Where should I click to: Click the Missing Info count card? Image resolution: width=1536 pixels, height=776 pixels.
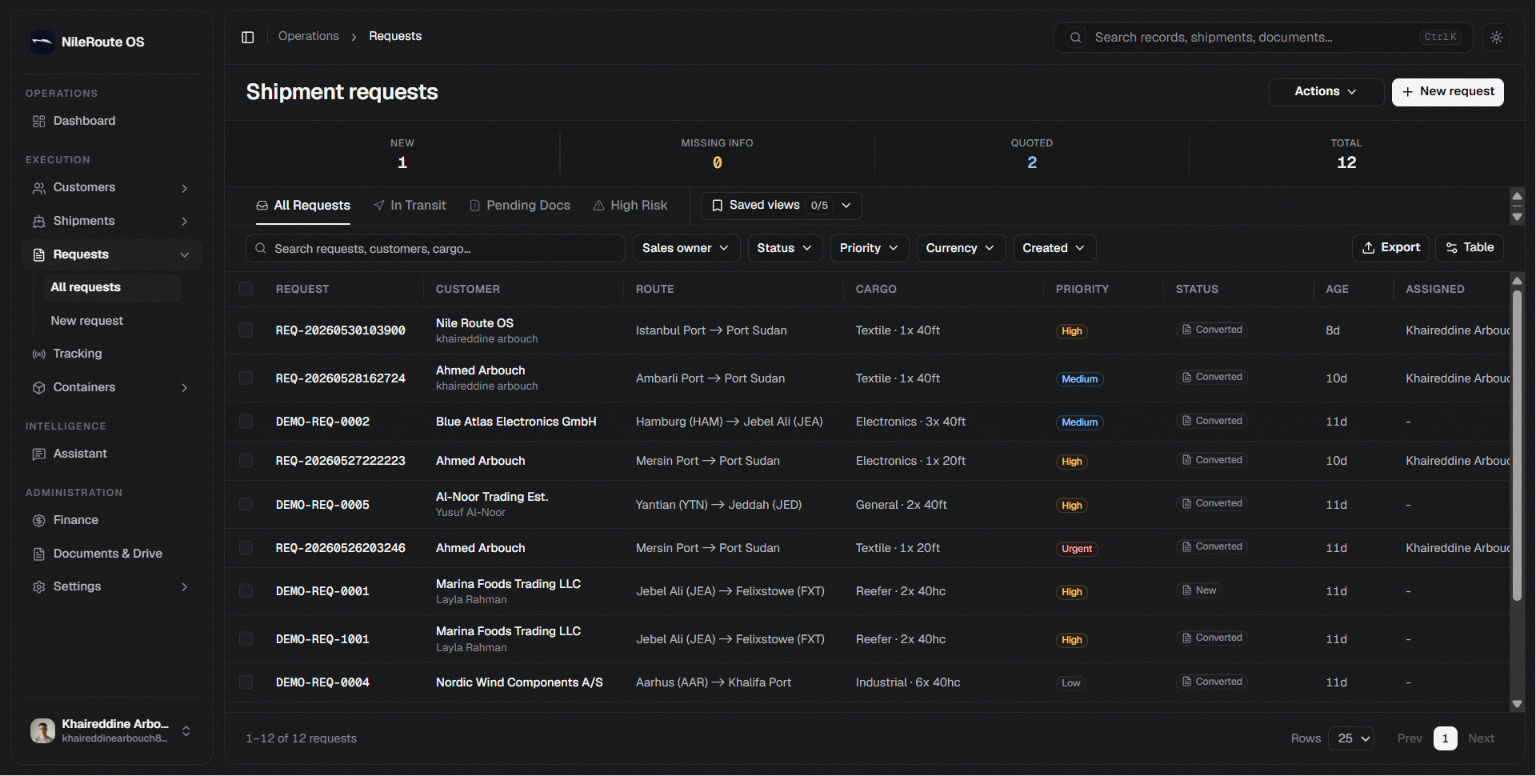tap(717, 154)
